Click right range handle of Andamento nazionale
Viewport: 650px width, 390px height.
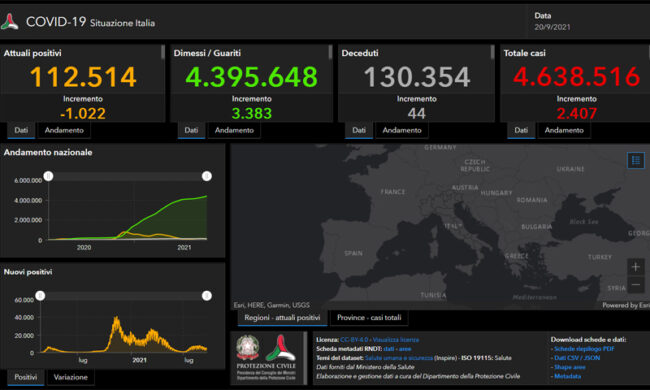coord(207,176)
